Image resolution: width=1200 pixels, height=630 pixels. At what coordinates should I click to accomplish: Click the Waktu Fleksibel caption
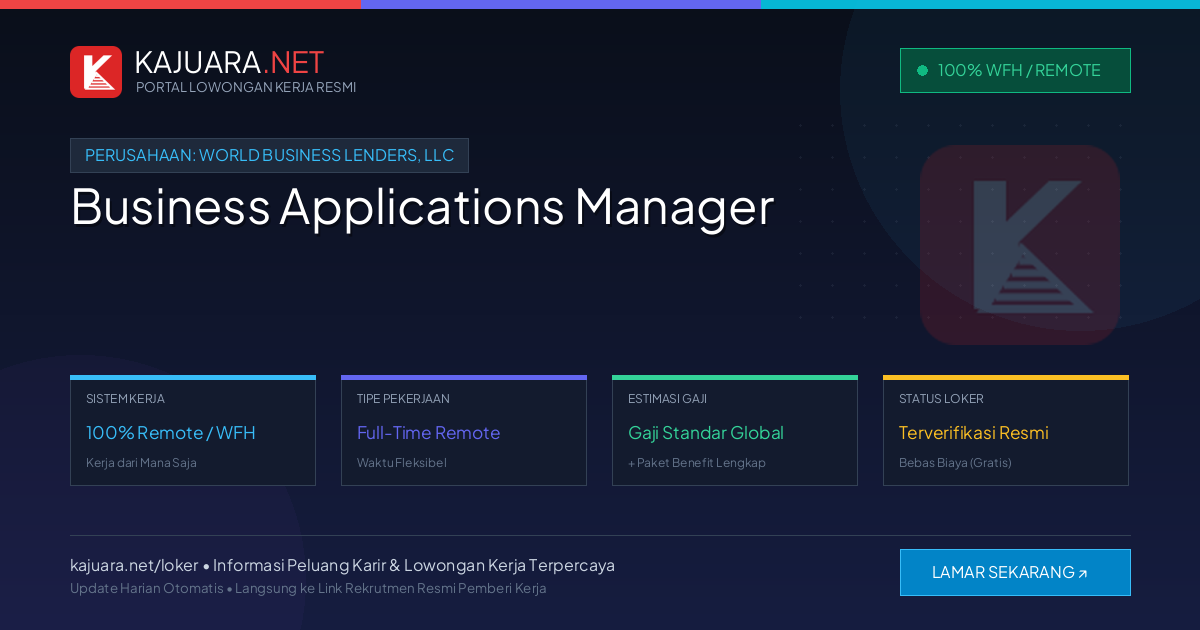pos(402,463)
